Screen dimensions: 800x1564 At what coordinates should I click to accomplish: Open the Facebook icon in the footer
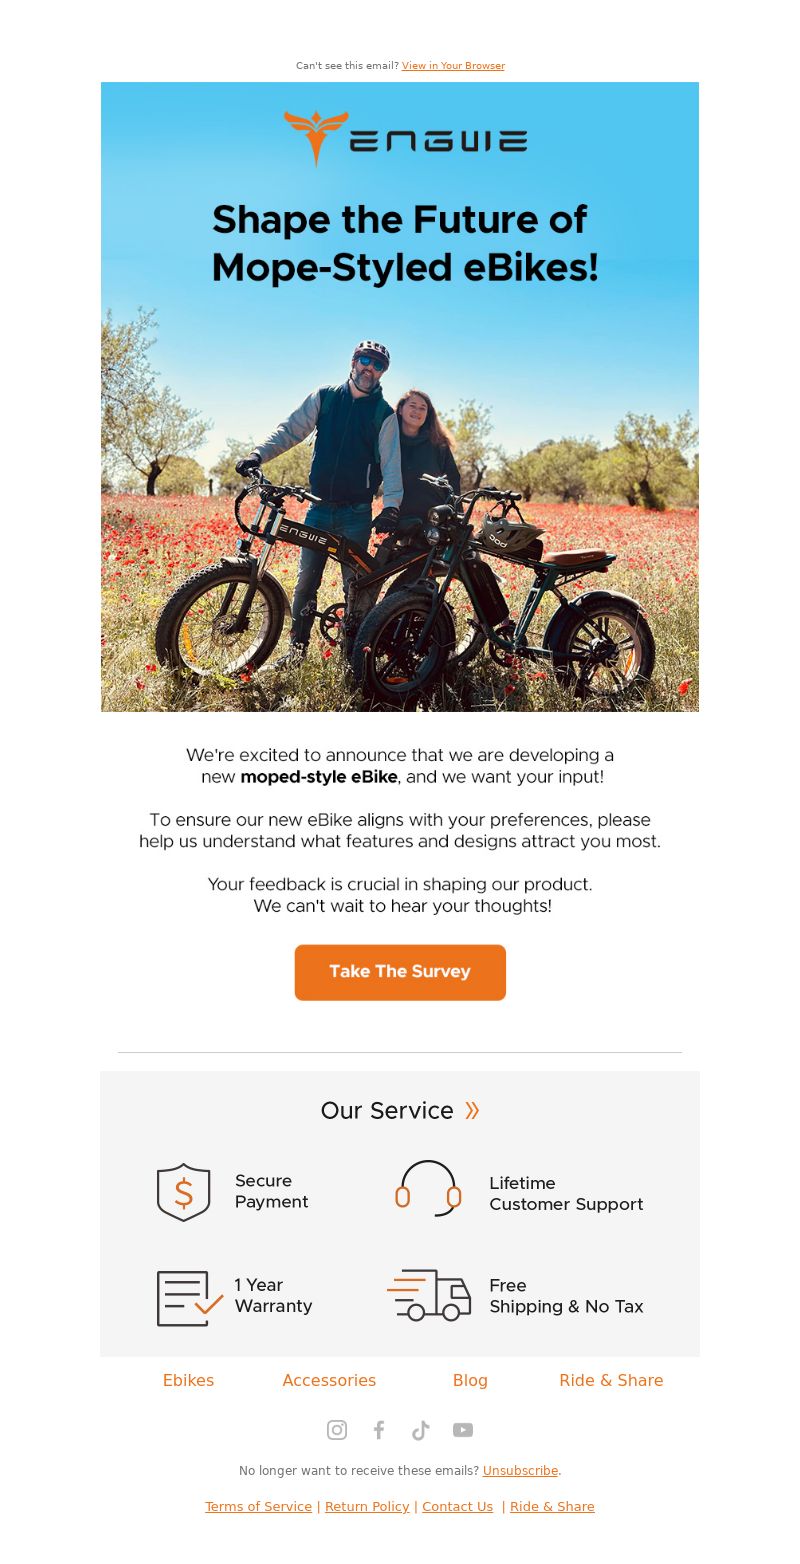click(379, 1430)
